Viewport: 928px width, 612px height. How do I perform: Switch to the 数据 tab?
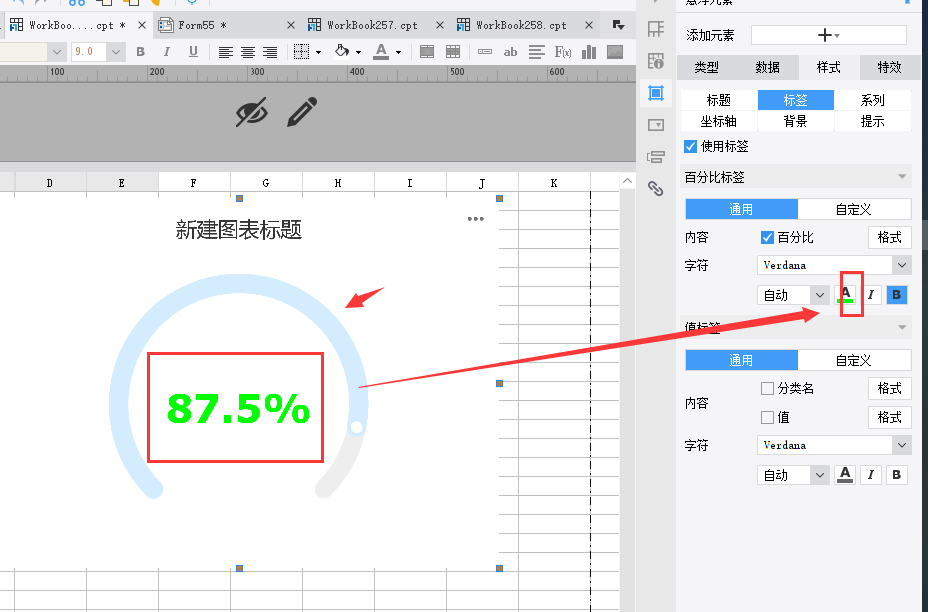tap(767, 67)
